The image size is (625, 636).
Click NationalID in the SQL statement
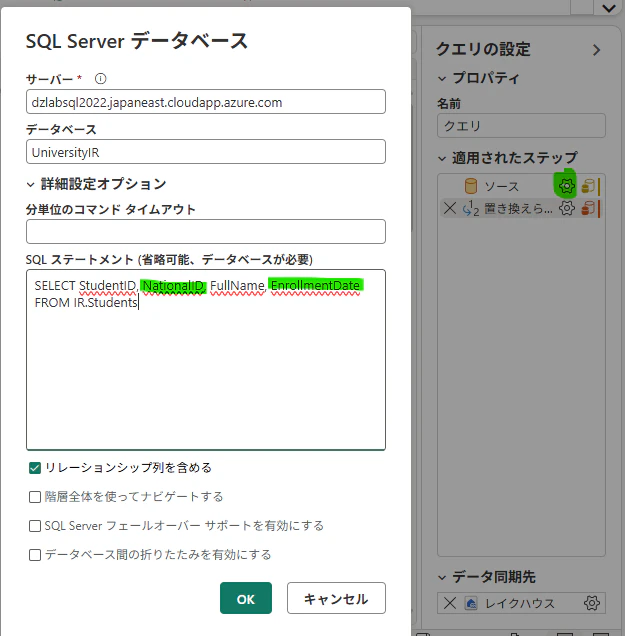point(173,286)
